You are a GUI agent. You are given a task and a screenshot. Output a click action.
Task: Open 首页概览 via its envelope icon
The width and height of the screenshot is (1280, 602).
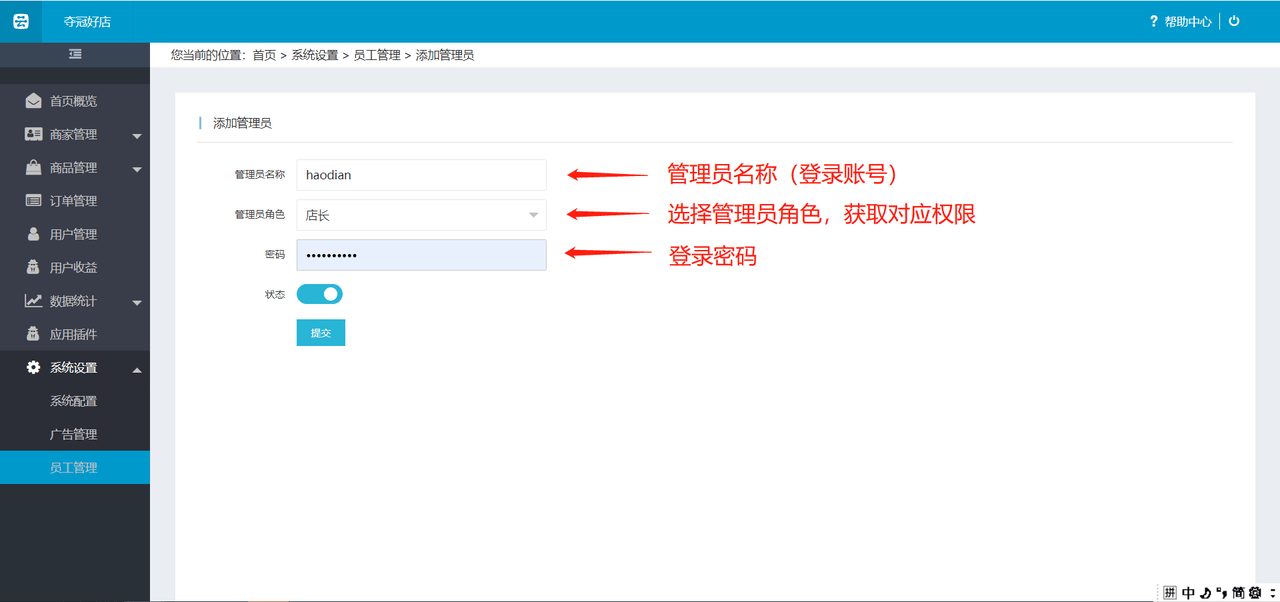pyautogui.click(x=34, y=101)
